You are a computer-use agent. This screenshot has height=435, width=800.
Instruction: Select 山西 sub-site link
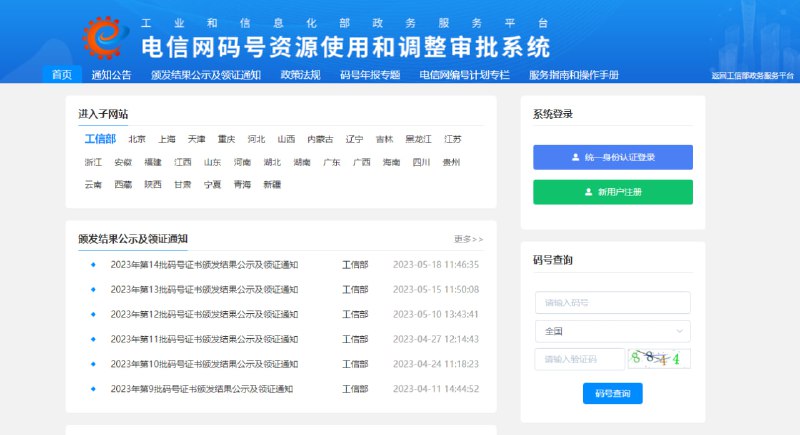click(286, 139)
